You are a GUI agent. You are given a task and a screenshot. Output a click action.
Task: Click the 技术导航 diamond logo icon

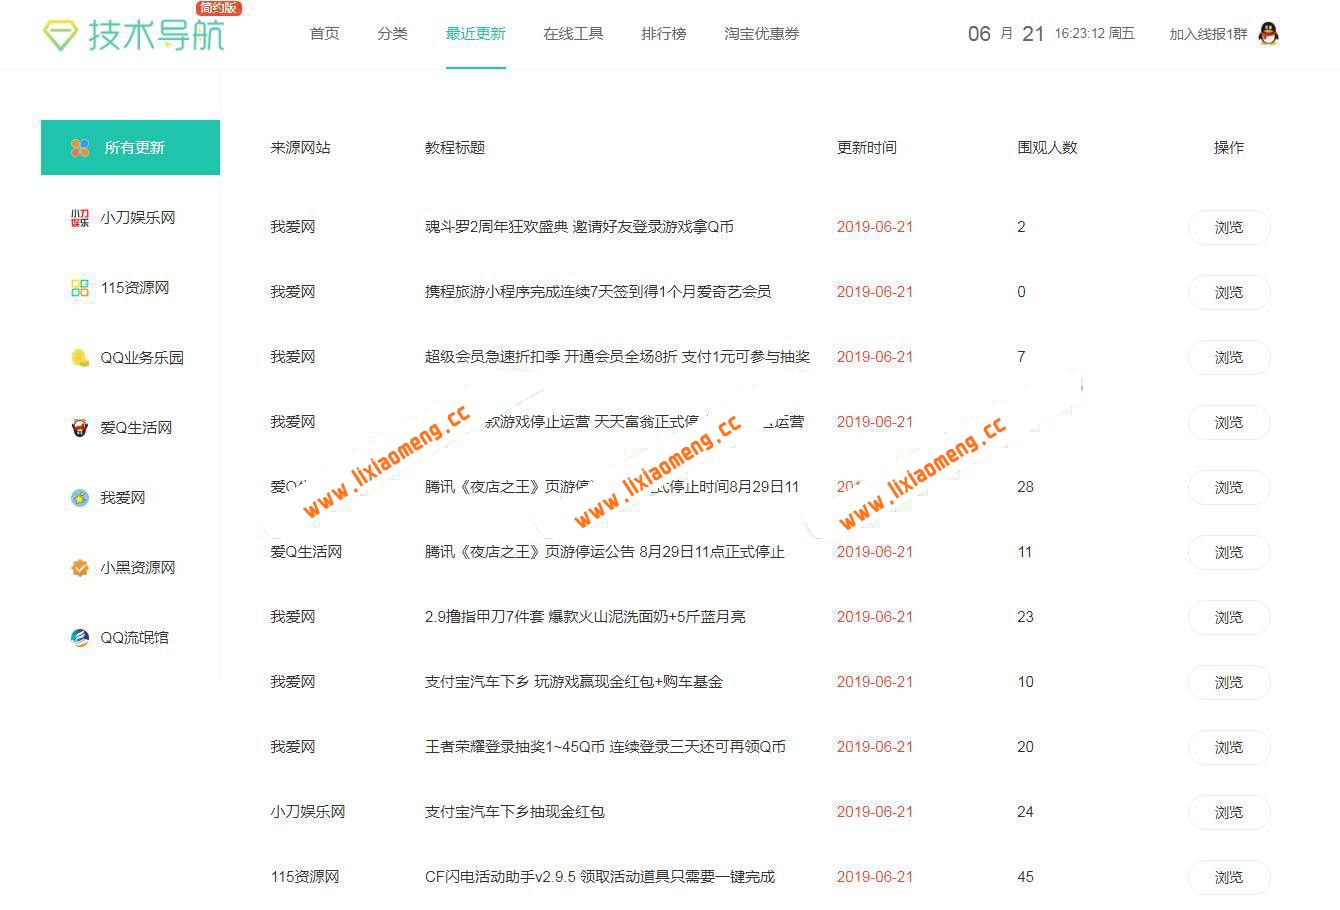pyautogui.click(x=62, y=33)
